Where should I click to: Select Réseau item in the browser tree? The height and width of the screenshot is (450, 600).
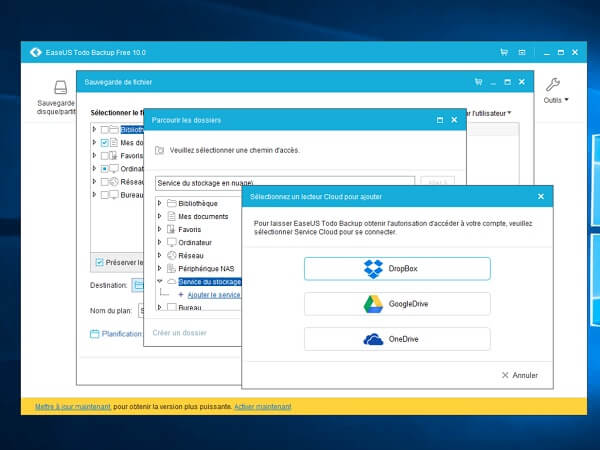[x=191, y=256]
